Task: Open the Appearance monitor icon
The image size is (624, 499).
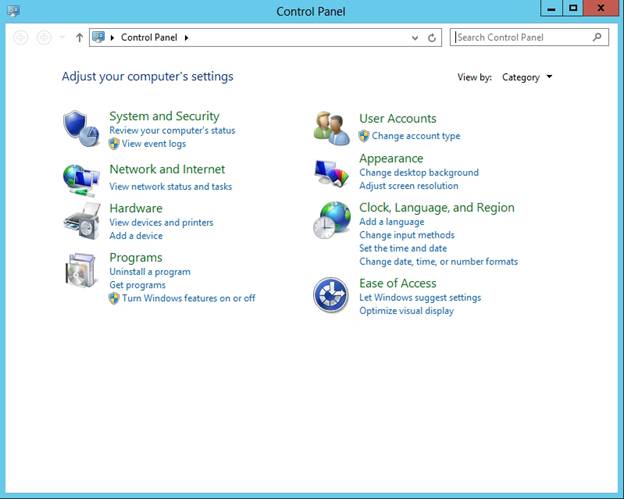Action: pyautogui.click(x=331, y=173)
